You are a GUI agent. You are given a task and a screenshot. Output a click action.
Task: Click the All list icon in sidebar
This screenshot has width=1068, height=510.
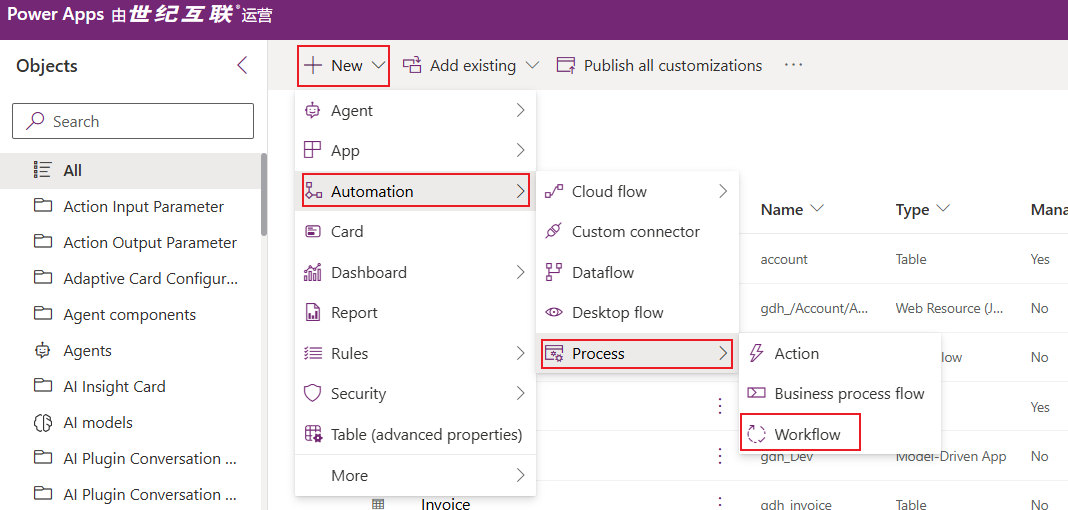pos(42,170)
